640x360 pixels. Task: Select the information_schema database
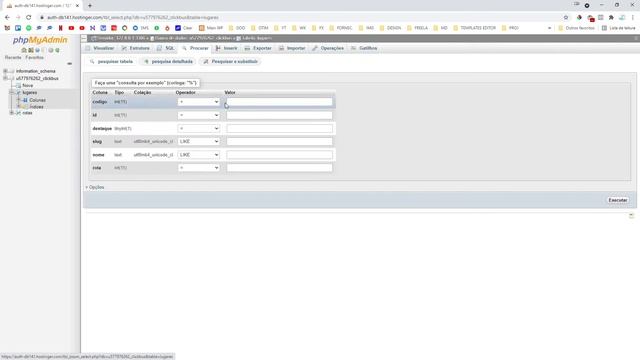click(x=36, y=71)
